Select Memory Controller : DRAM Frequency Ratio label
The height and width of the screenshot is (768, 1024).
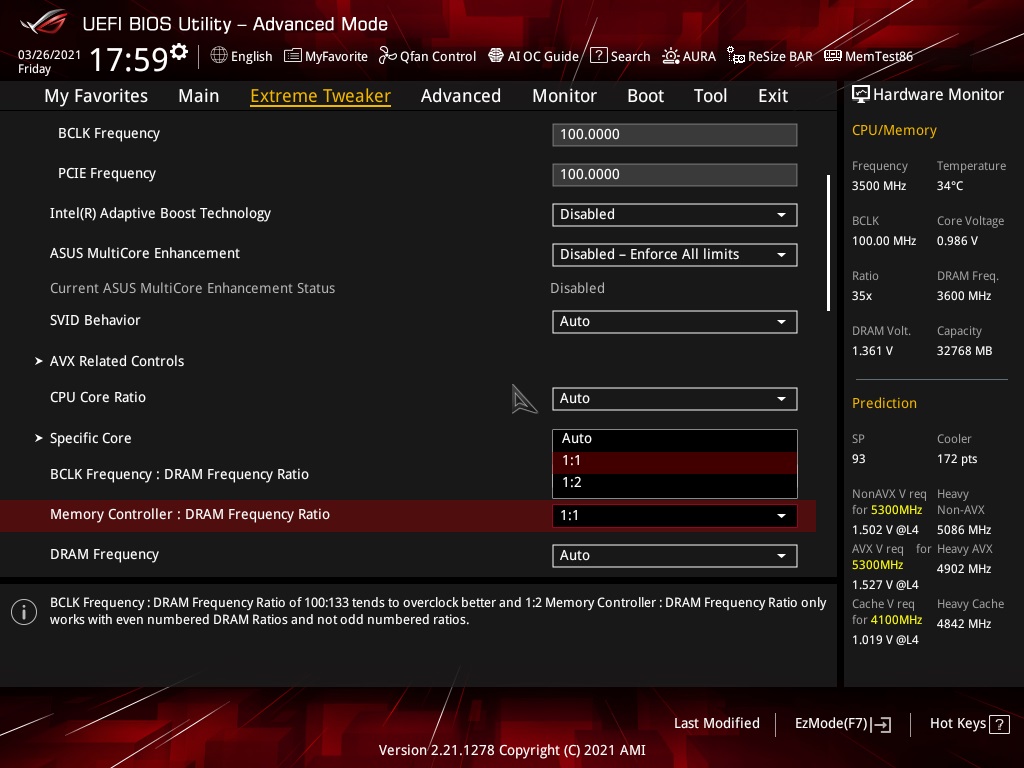click(190, 515)
